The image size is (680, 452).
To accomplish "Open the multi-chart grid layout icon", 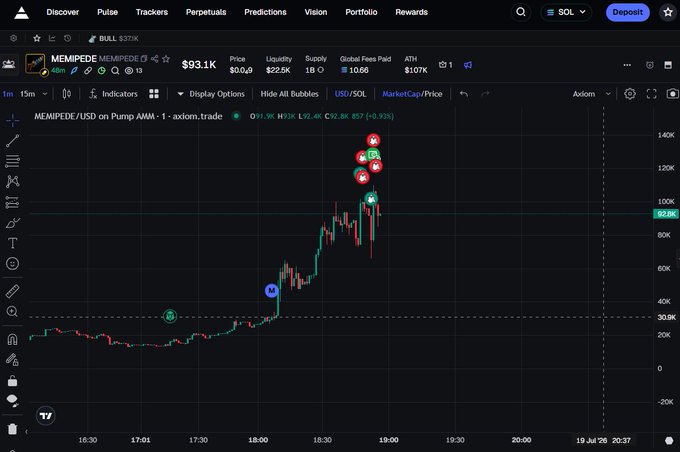I will [x=154, y=94].
